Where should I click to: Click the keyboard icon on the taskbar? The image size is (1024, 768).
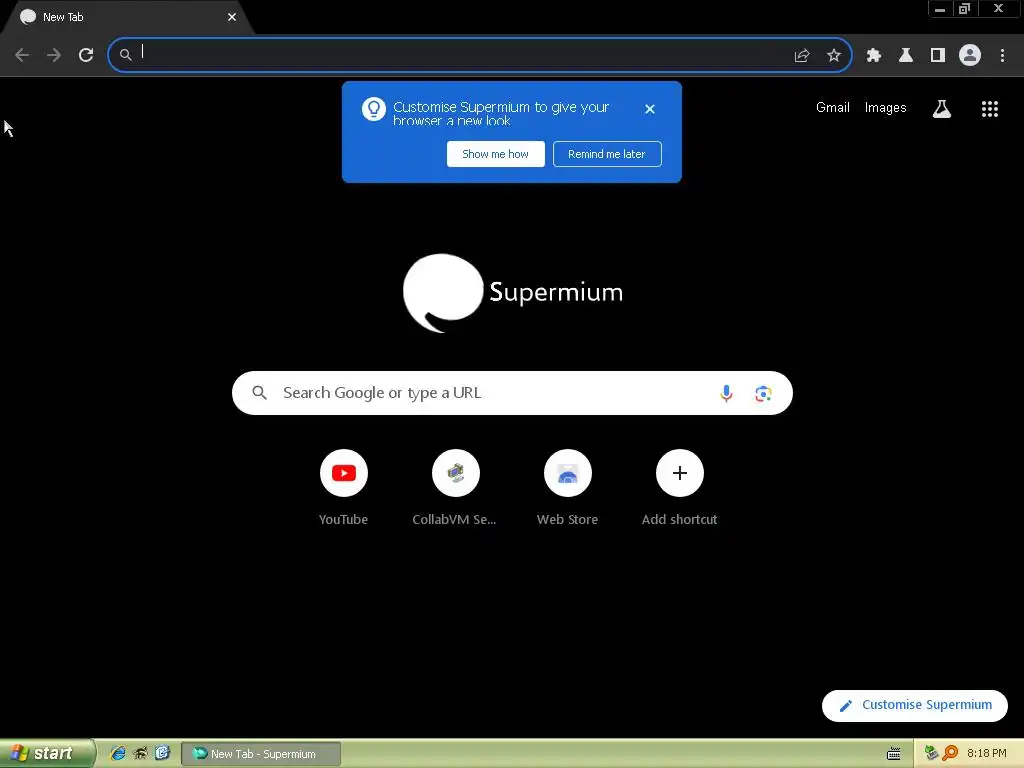(x=893, y=754)
